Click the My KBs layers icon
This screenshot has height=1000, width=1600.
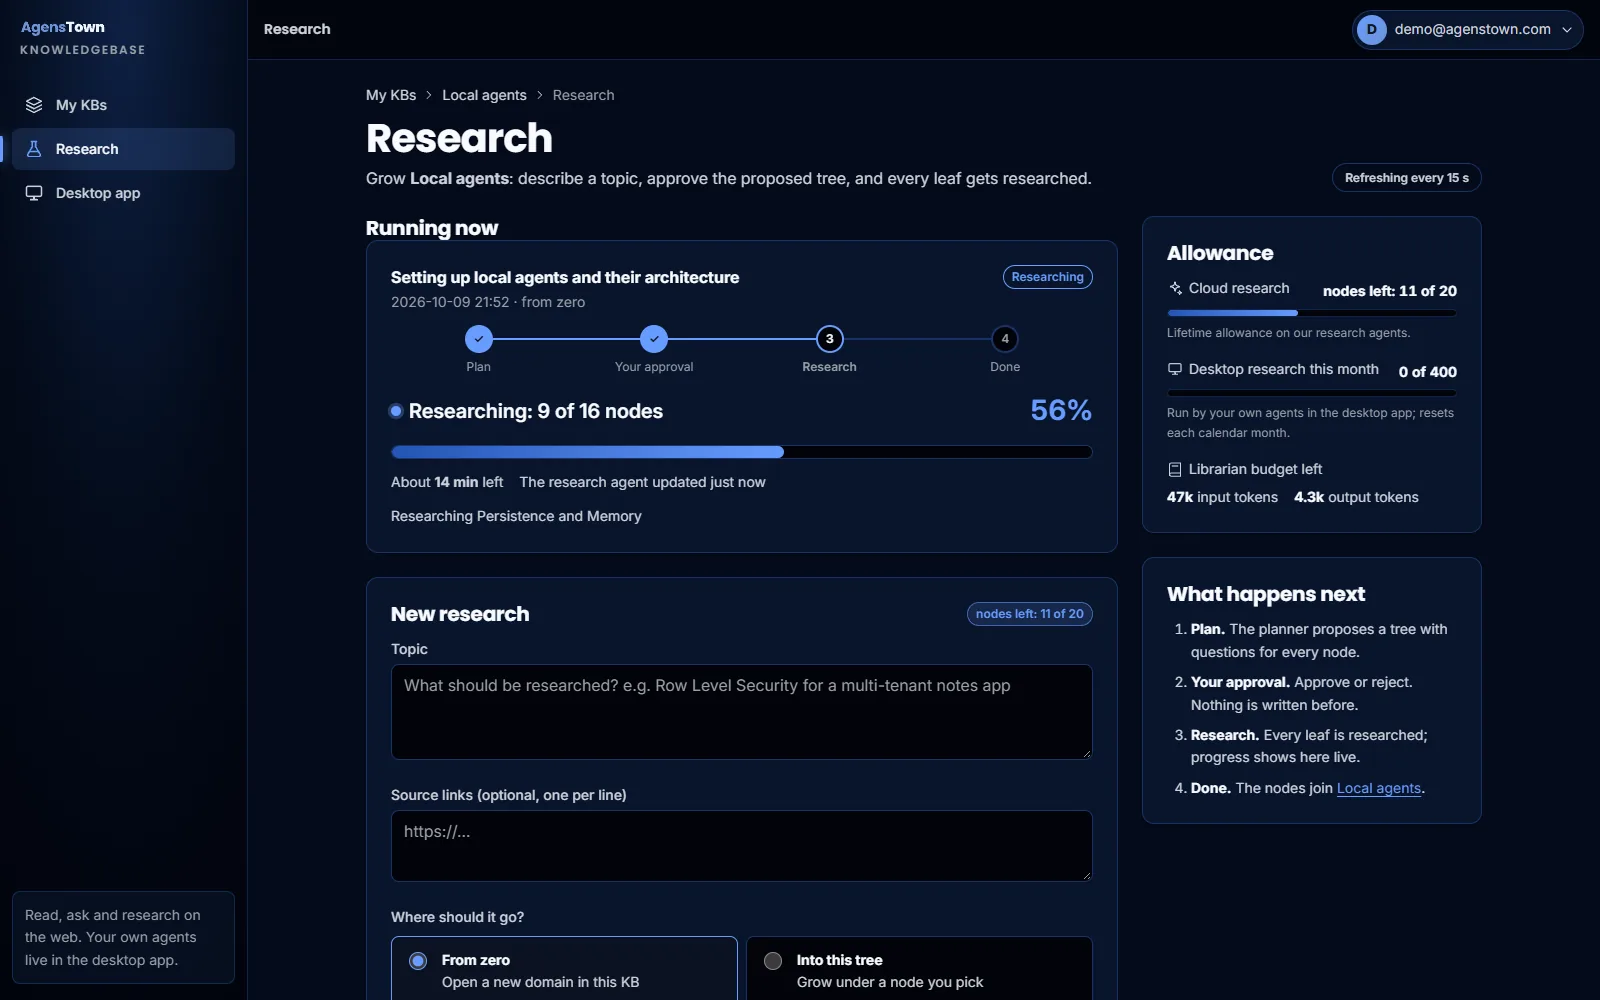34,105
